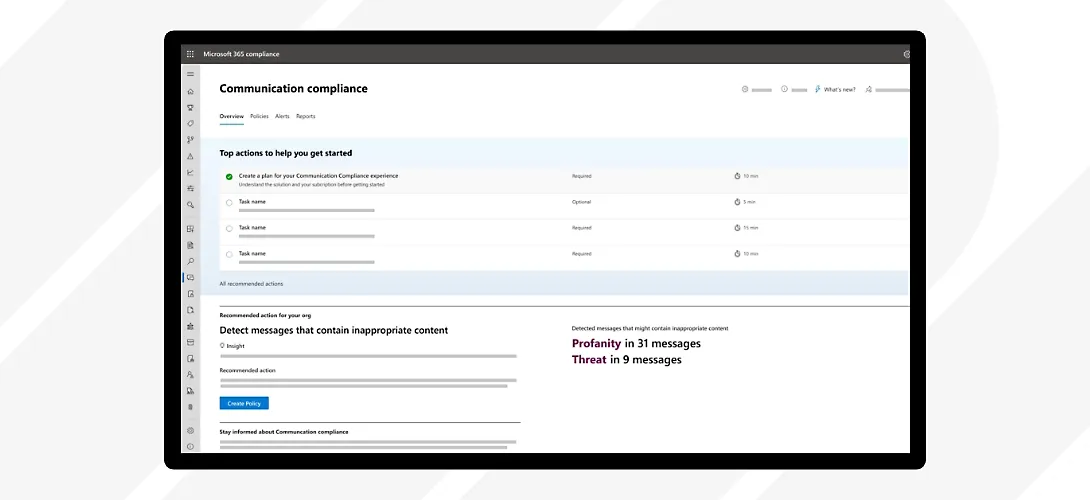Open the catalog grid icon in sidebar

pyautogui.click(x=190, y=229)
